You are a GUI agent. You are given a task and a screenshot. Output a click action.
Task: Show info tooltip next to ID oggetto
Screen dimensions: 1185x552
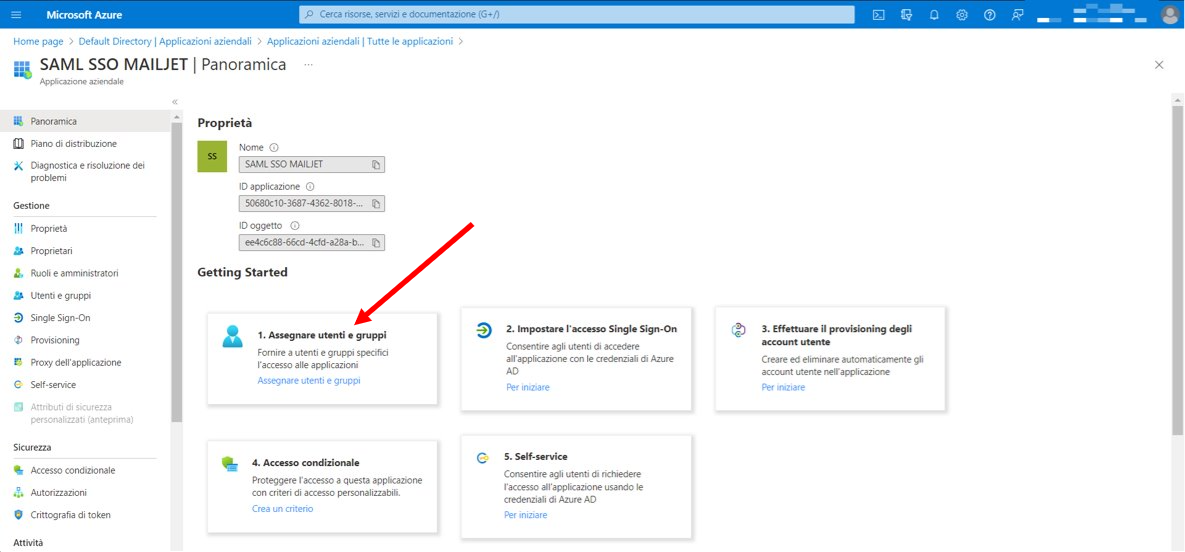click(295, 225)
